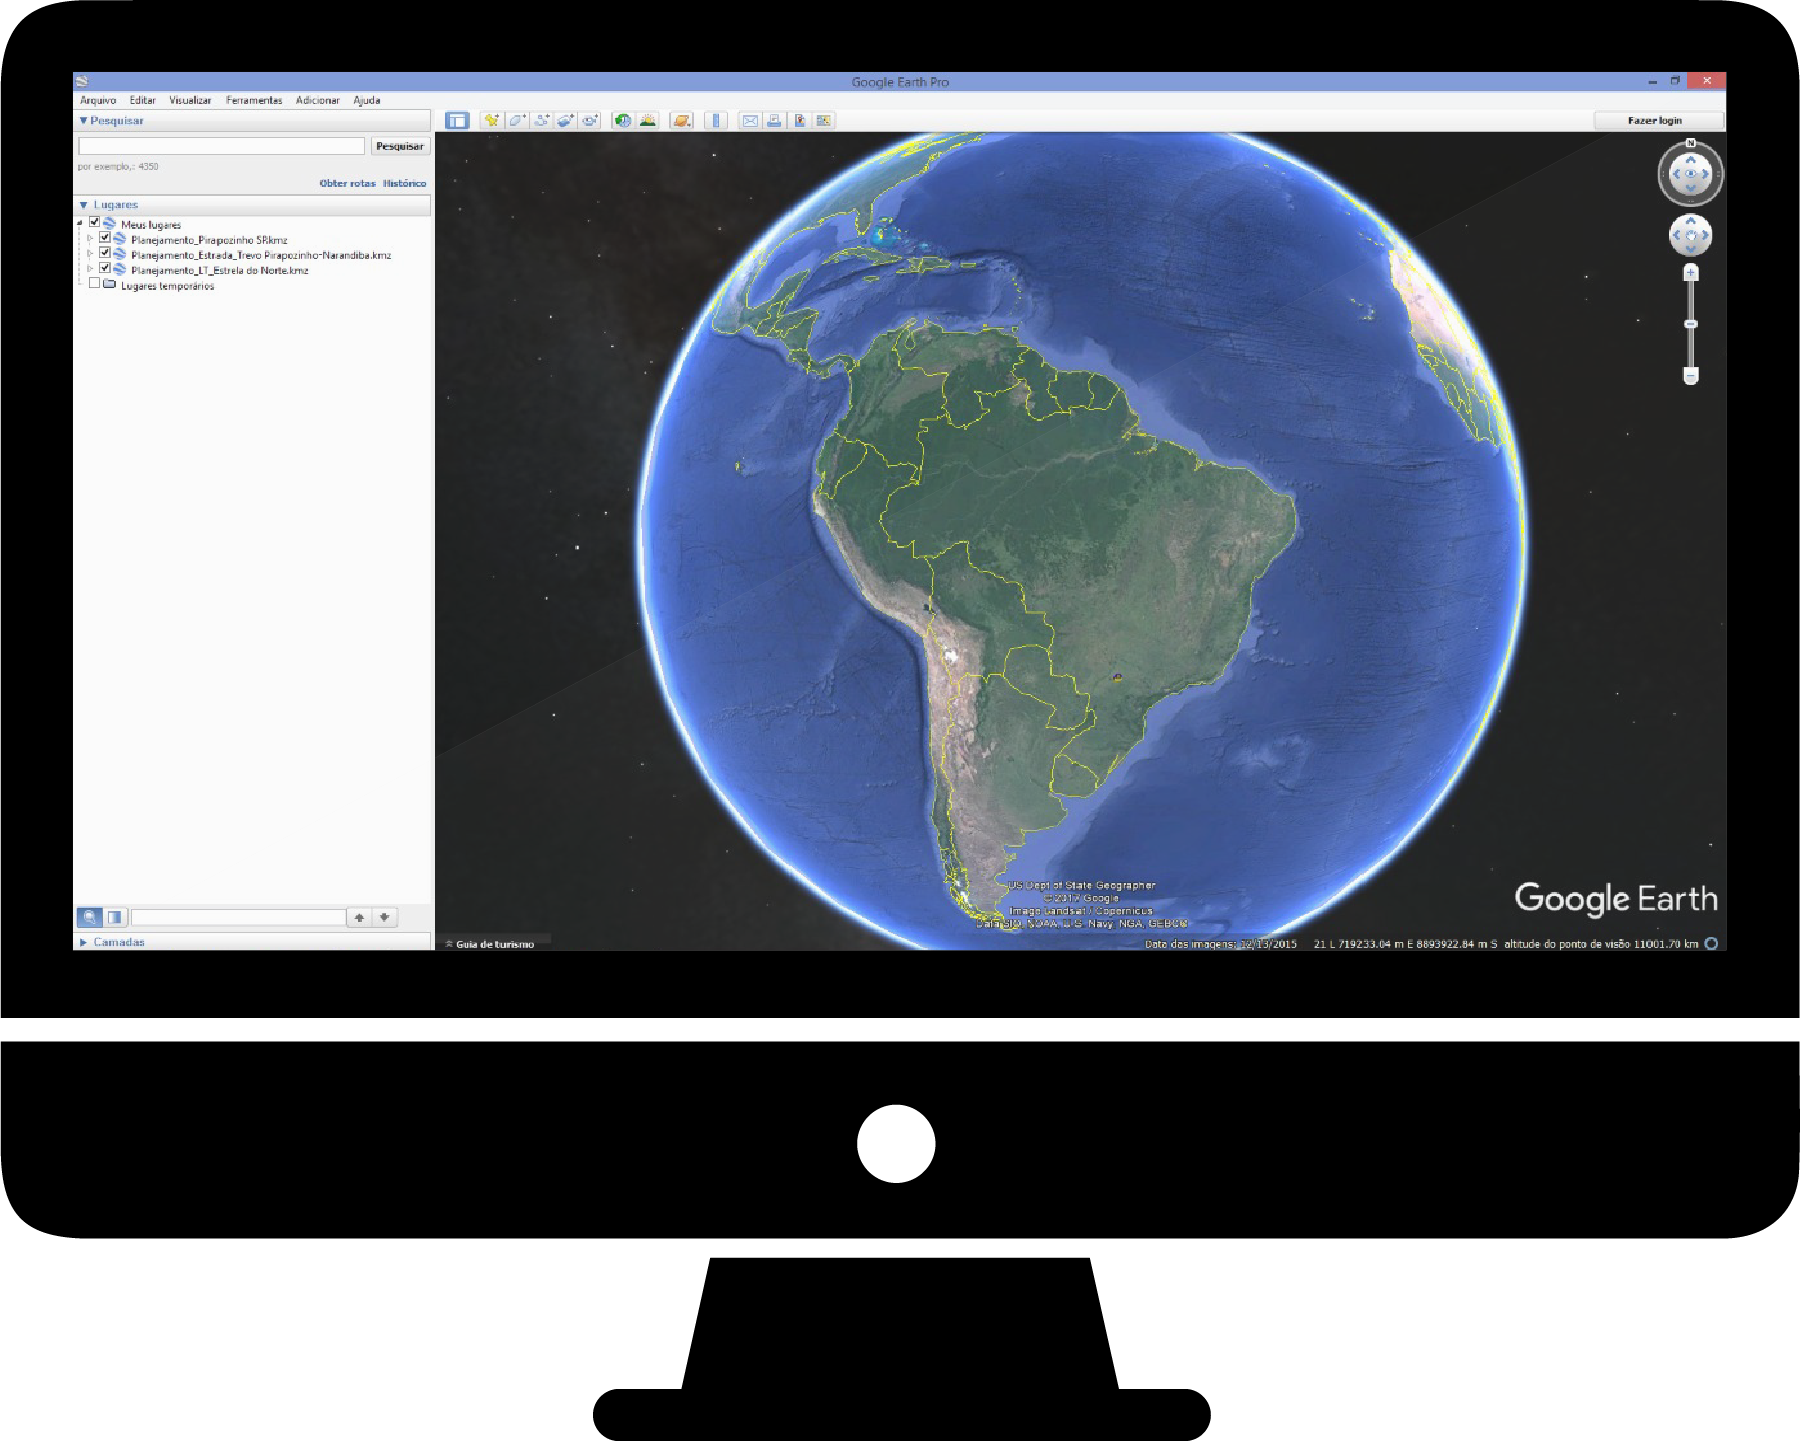The width and height of the screenshot is (1800, 1441).
Task: Check the Lugares temporários checkbox
Action: click(95, 283)
